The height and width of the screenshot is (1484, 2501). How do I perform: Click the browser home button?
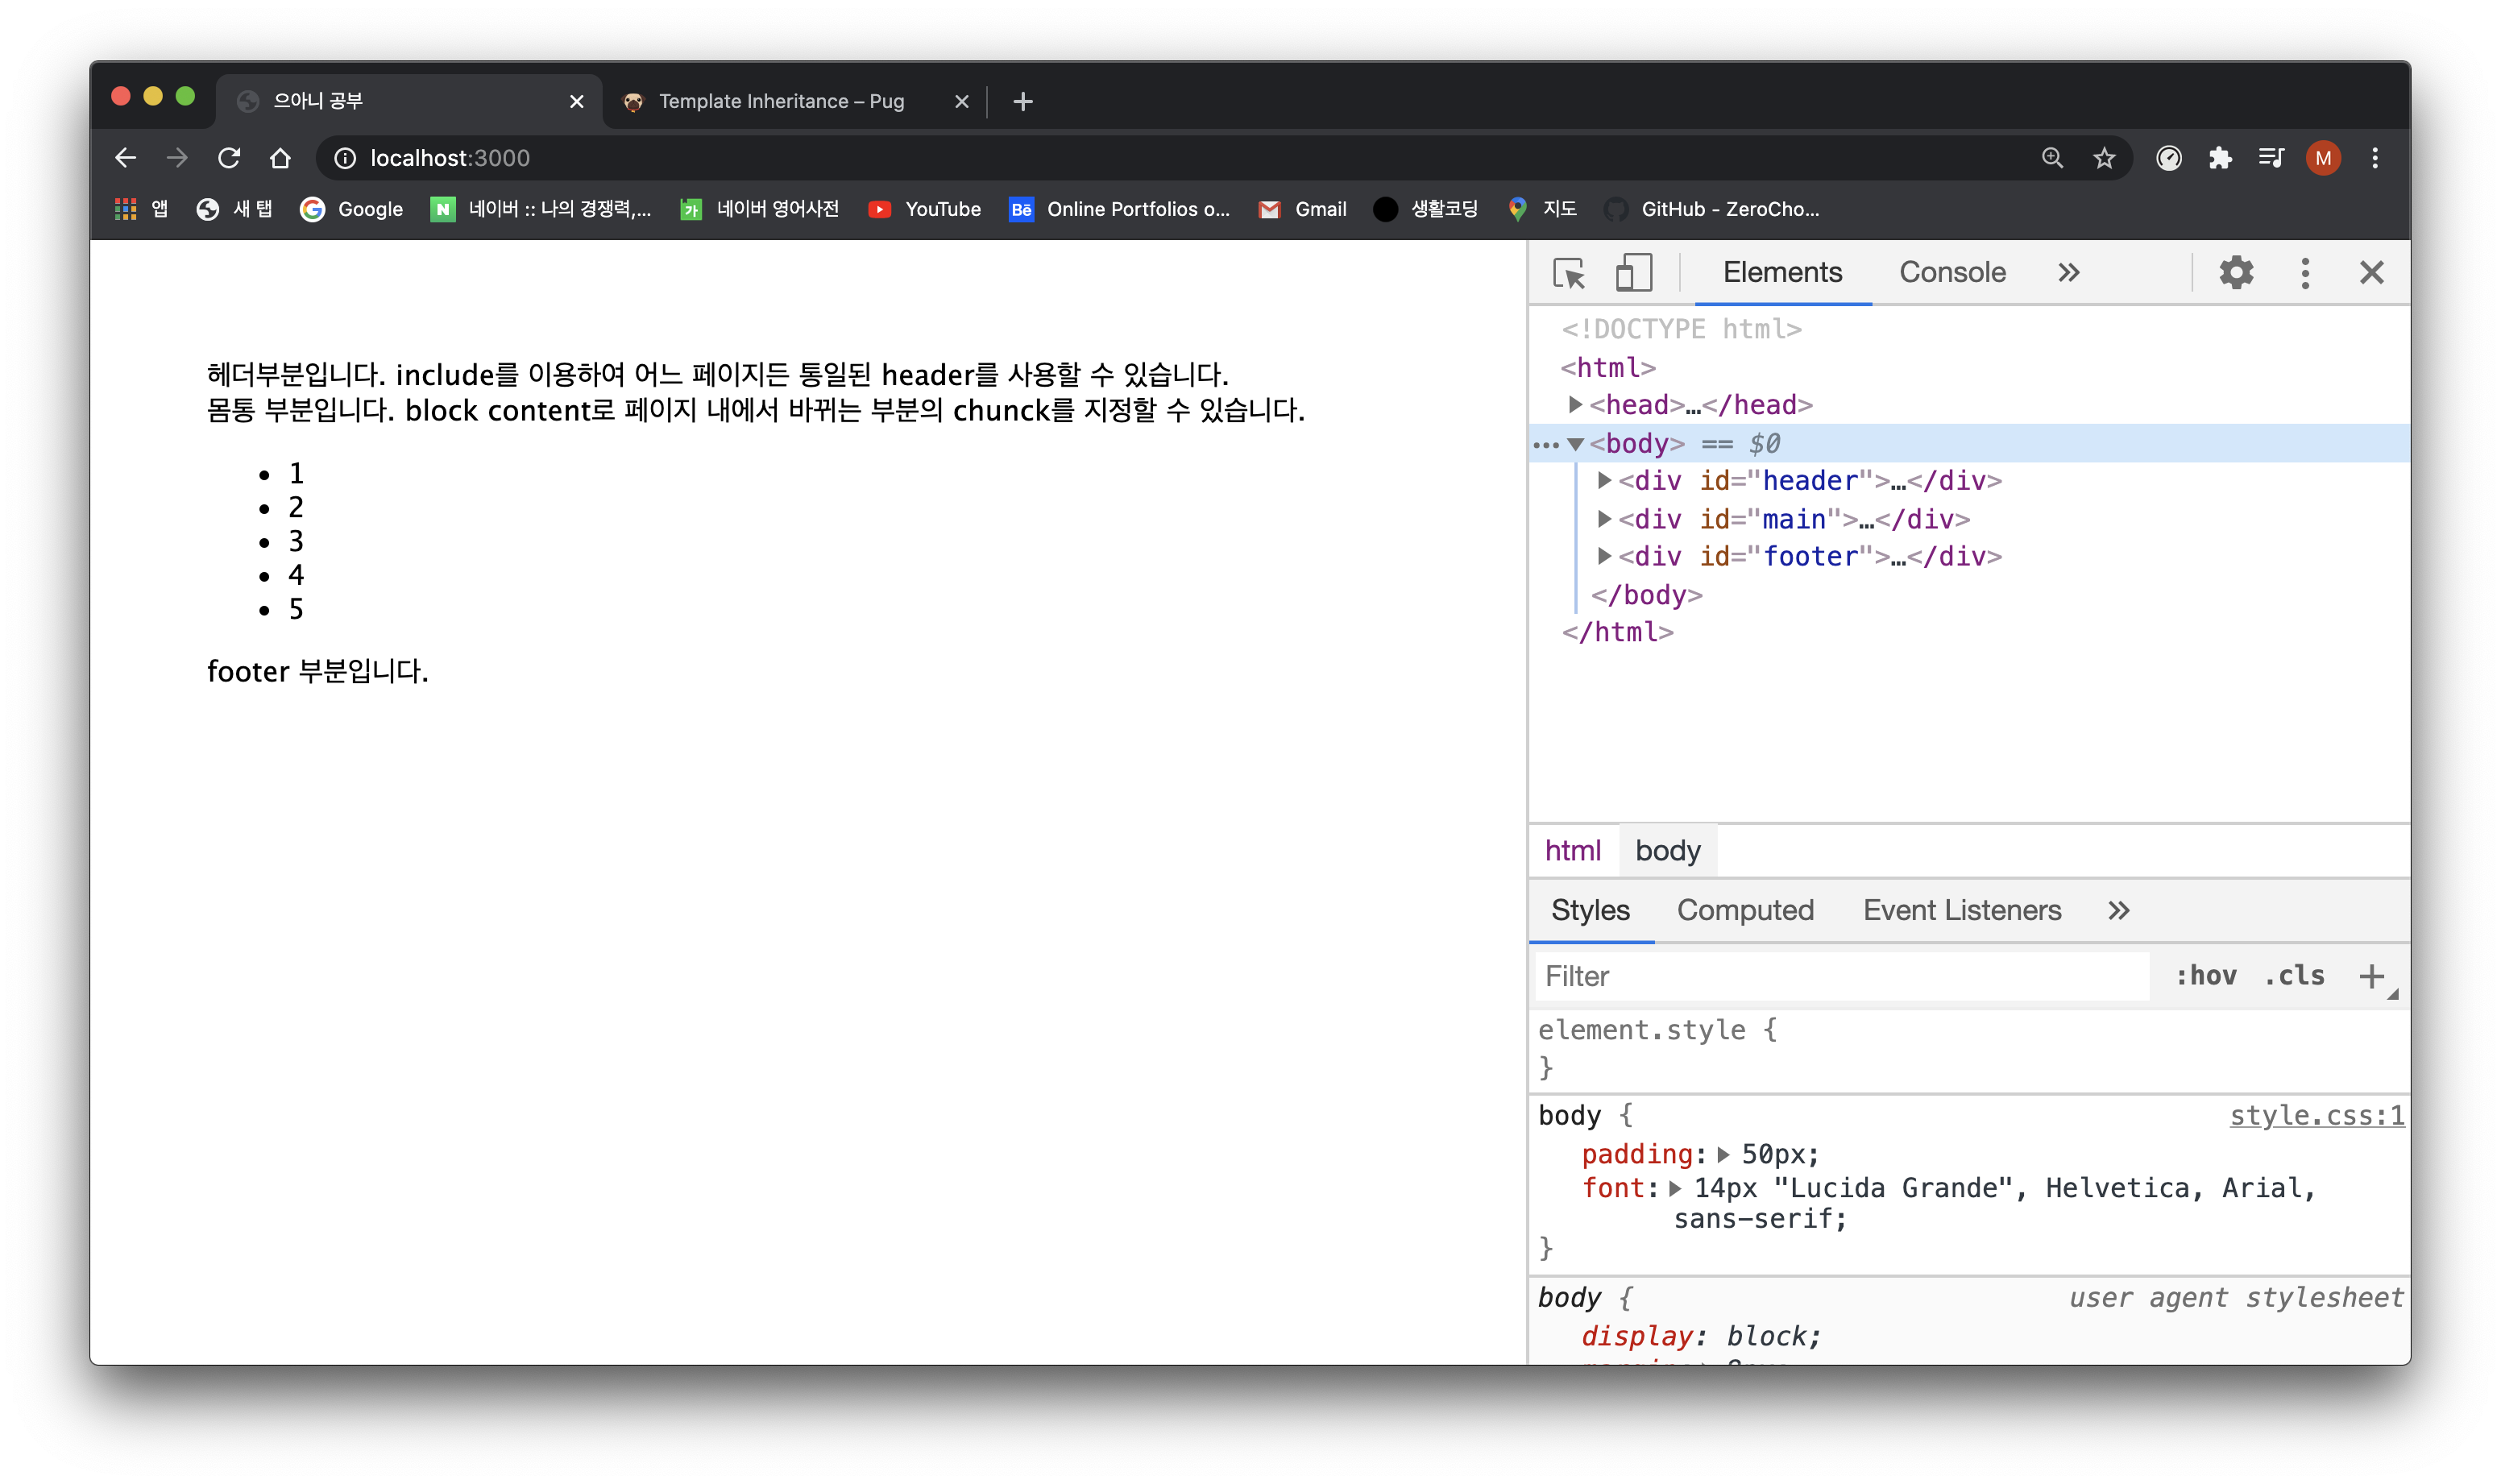click(x=280, y=158)
